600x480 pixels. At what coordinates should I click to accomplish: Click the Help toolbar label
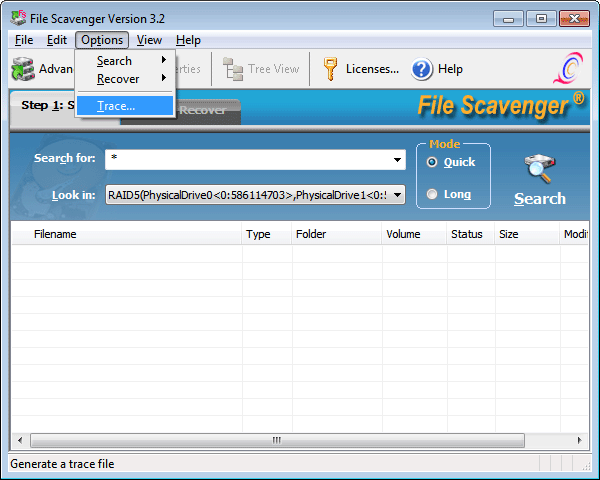450,69
